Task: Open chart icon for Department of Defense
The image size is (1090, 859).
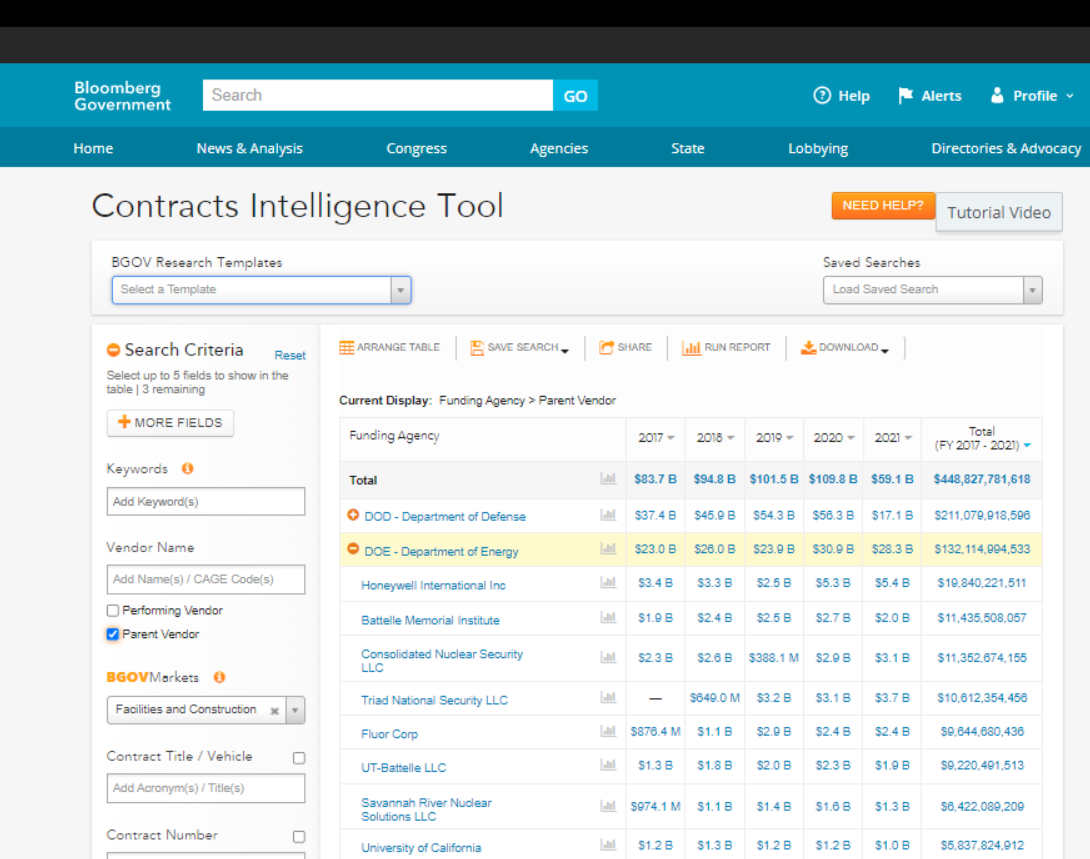Action: pyautogui.click(x=608, y=515)
